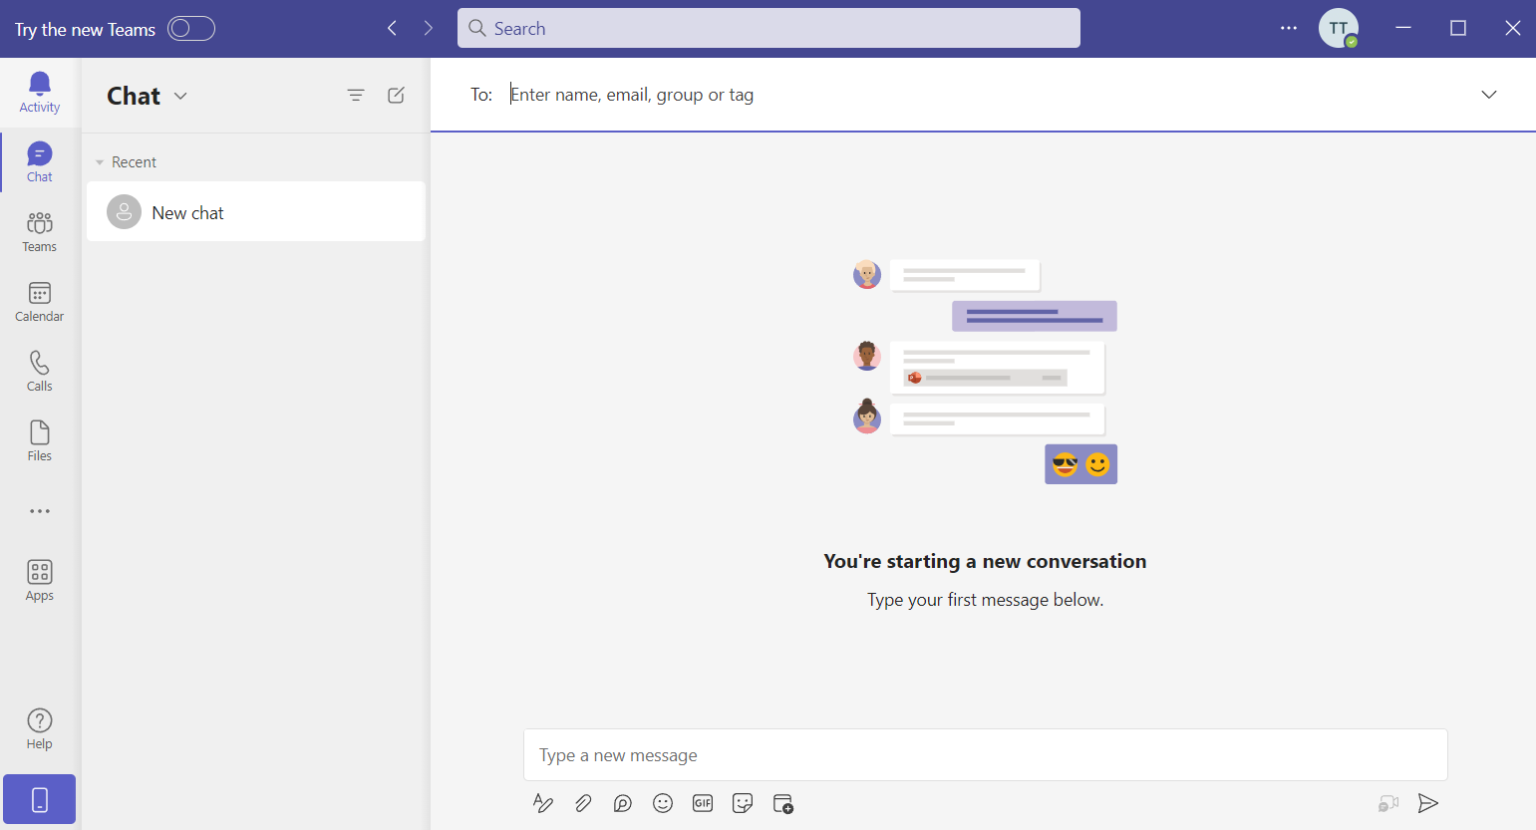1536x830 pixels.
Task: Open the TT profile avatar menu
Action: click(x=1338, y=28)
